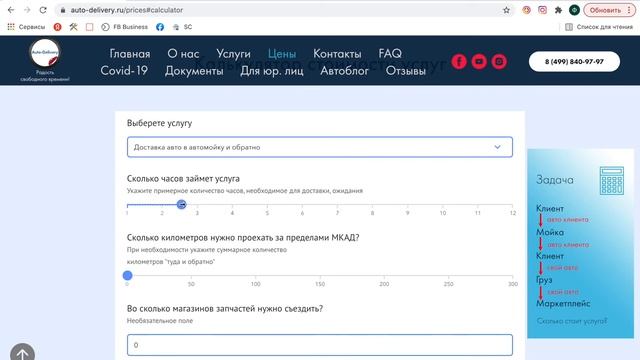Open the О нас menu item
Viewport: 640px width, 360px height.
tap(183, 53)
